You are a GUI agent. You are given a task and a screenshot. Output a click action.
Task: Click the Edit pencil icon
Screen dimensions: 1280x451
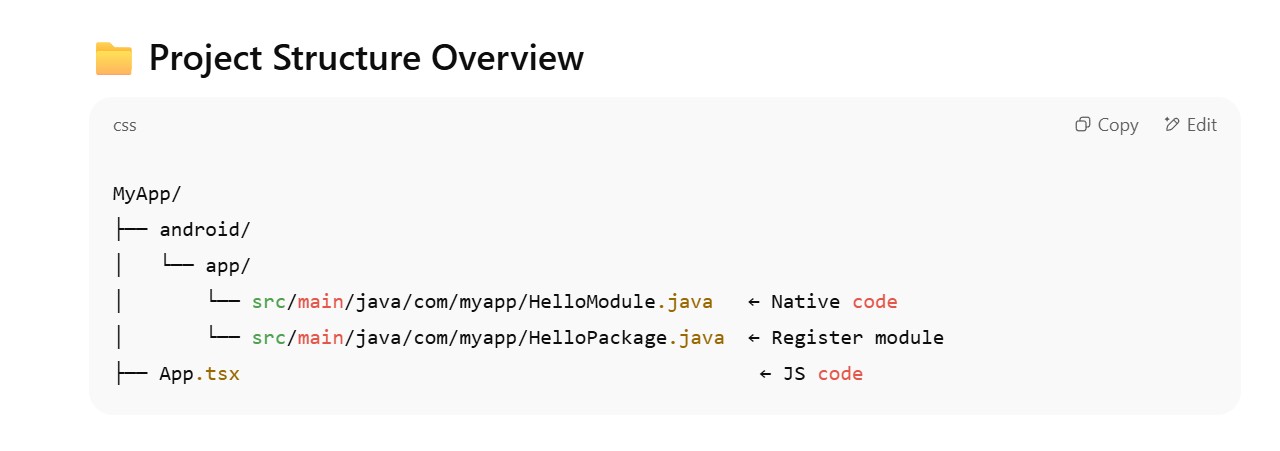[x=1172, y=125]
